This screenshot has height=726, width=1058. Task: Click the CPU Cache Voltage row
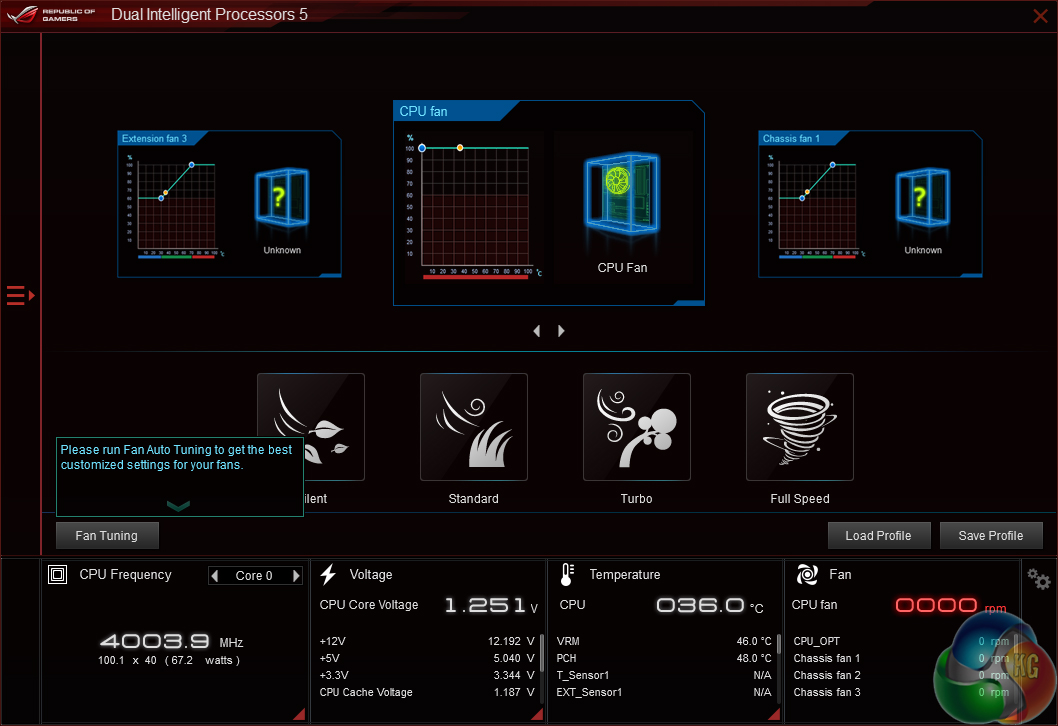pyautogui.click(x=427, y=692)
